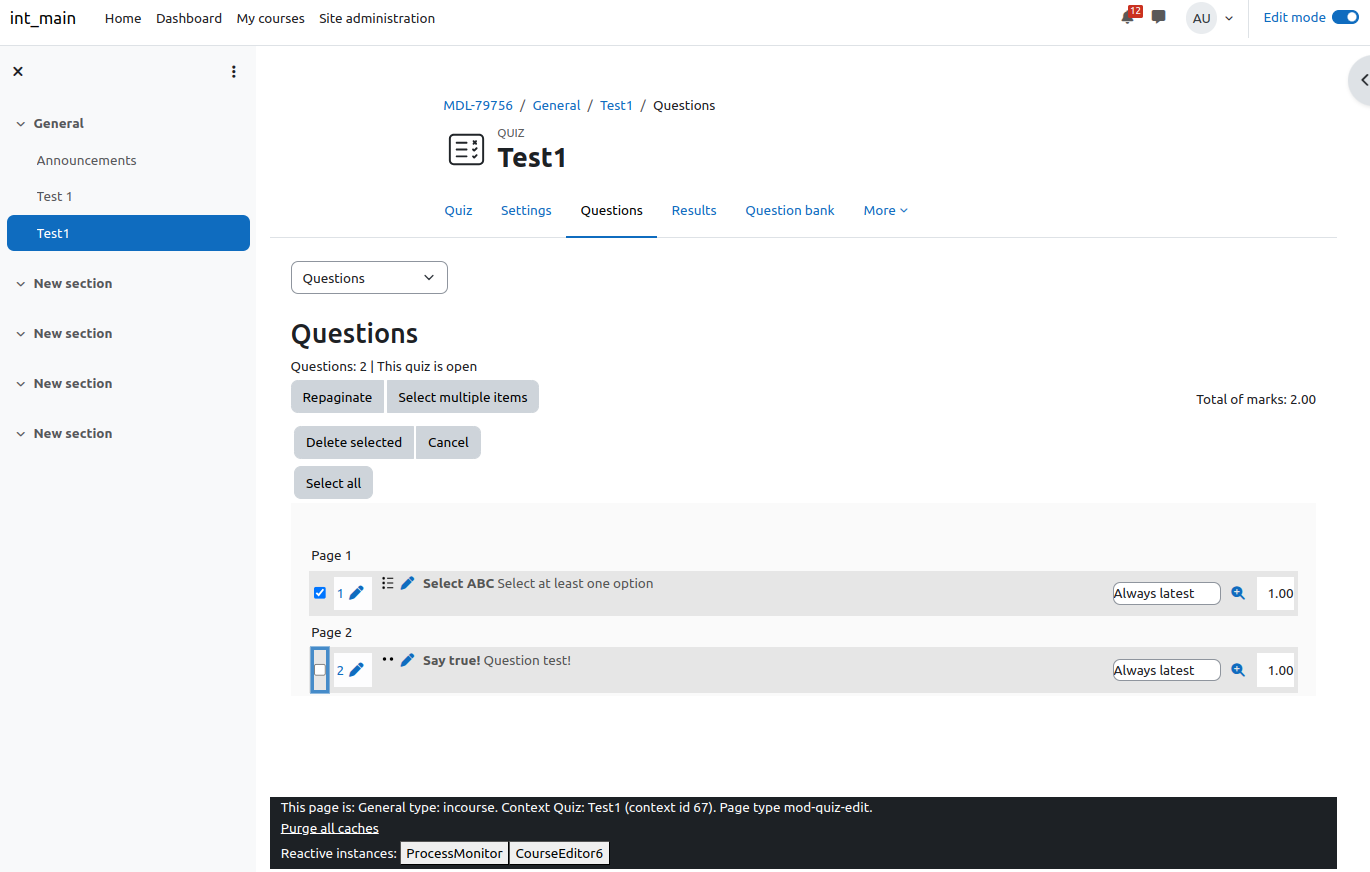The height and width of the screenshot is (872, 1370).
Task: Open General breadcrumb link
Action: tap(556, 105)
